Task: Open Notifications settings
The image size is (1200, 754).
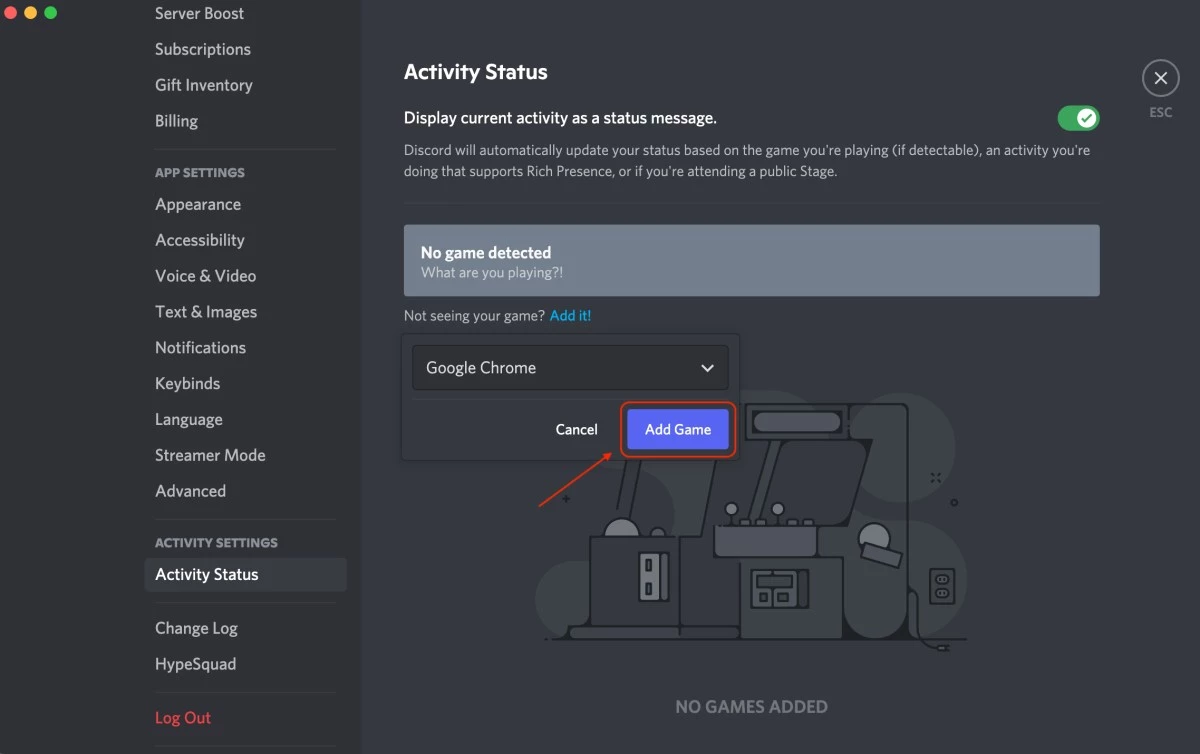Action: pos(200,348)
